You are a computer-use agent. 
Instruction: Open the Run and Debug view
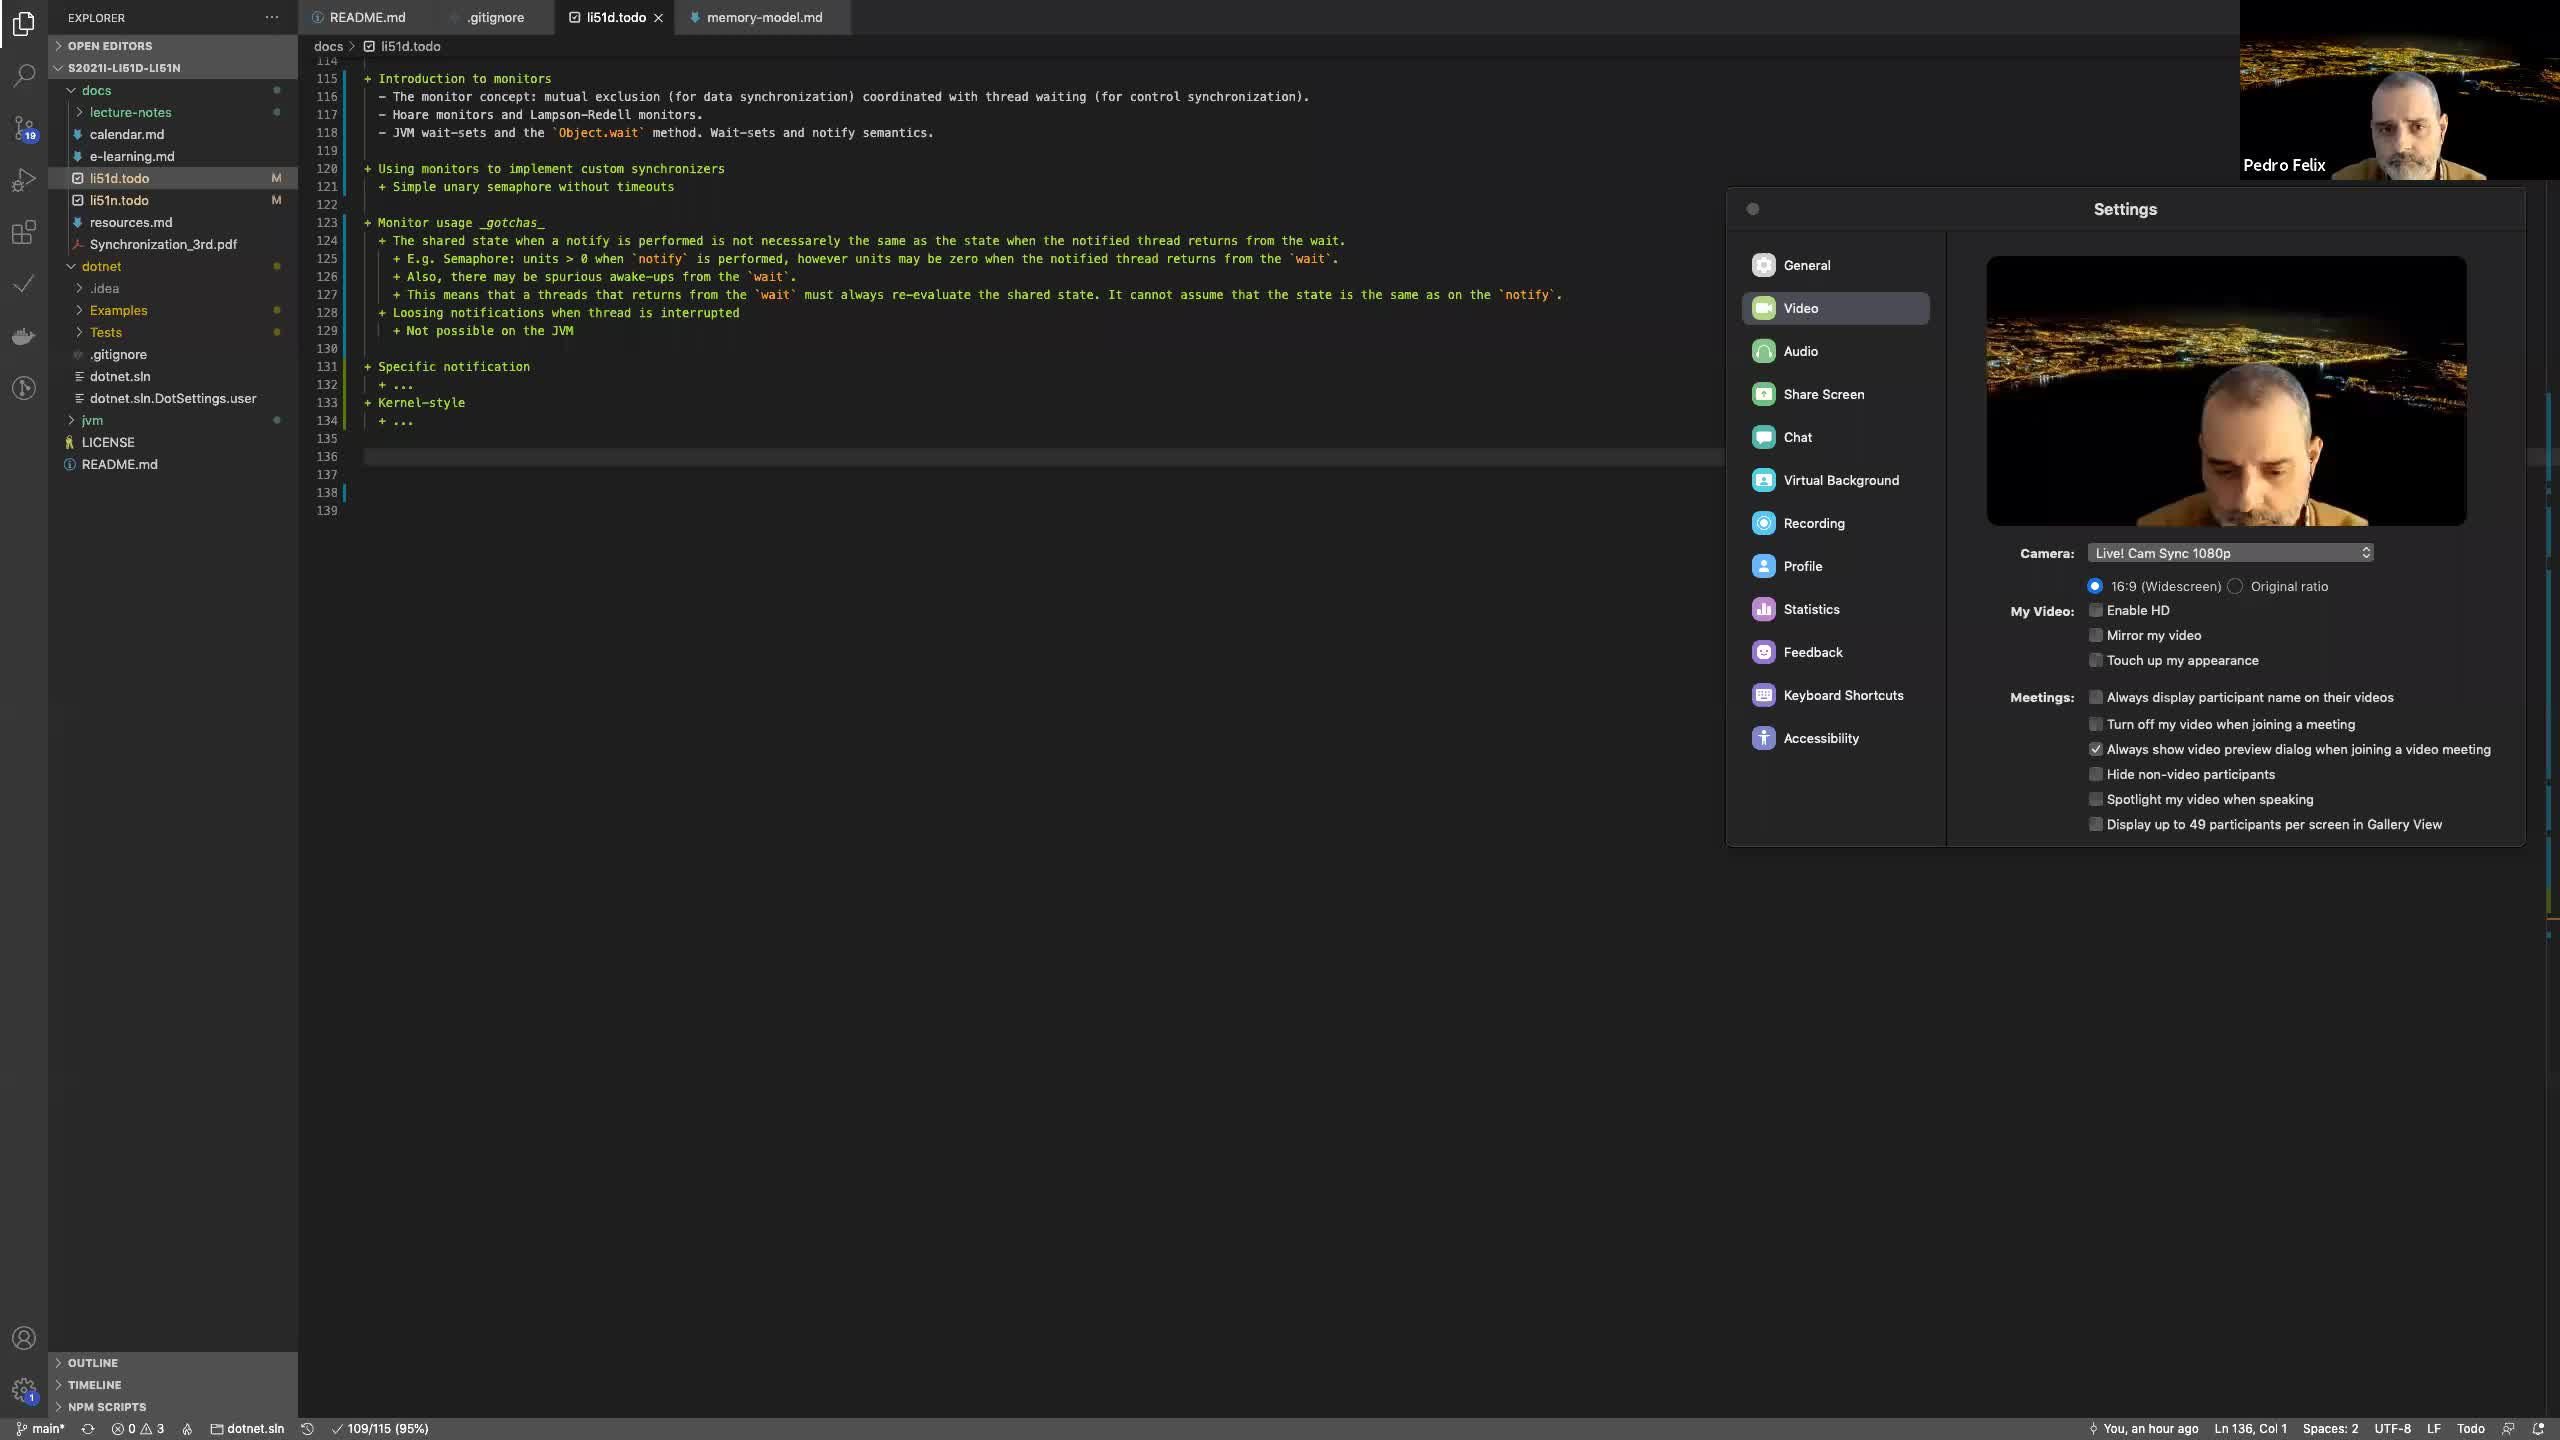click(24, 181)
